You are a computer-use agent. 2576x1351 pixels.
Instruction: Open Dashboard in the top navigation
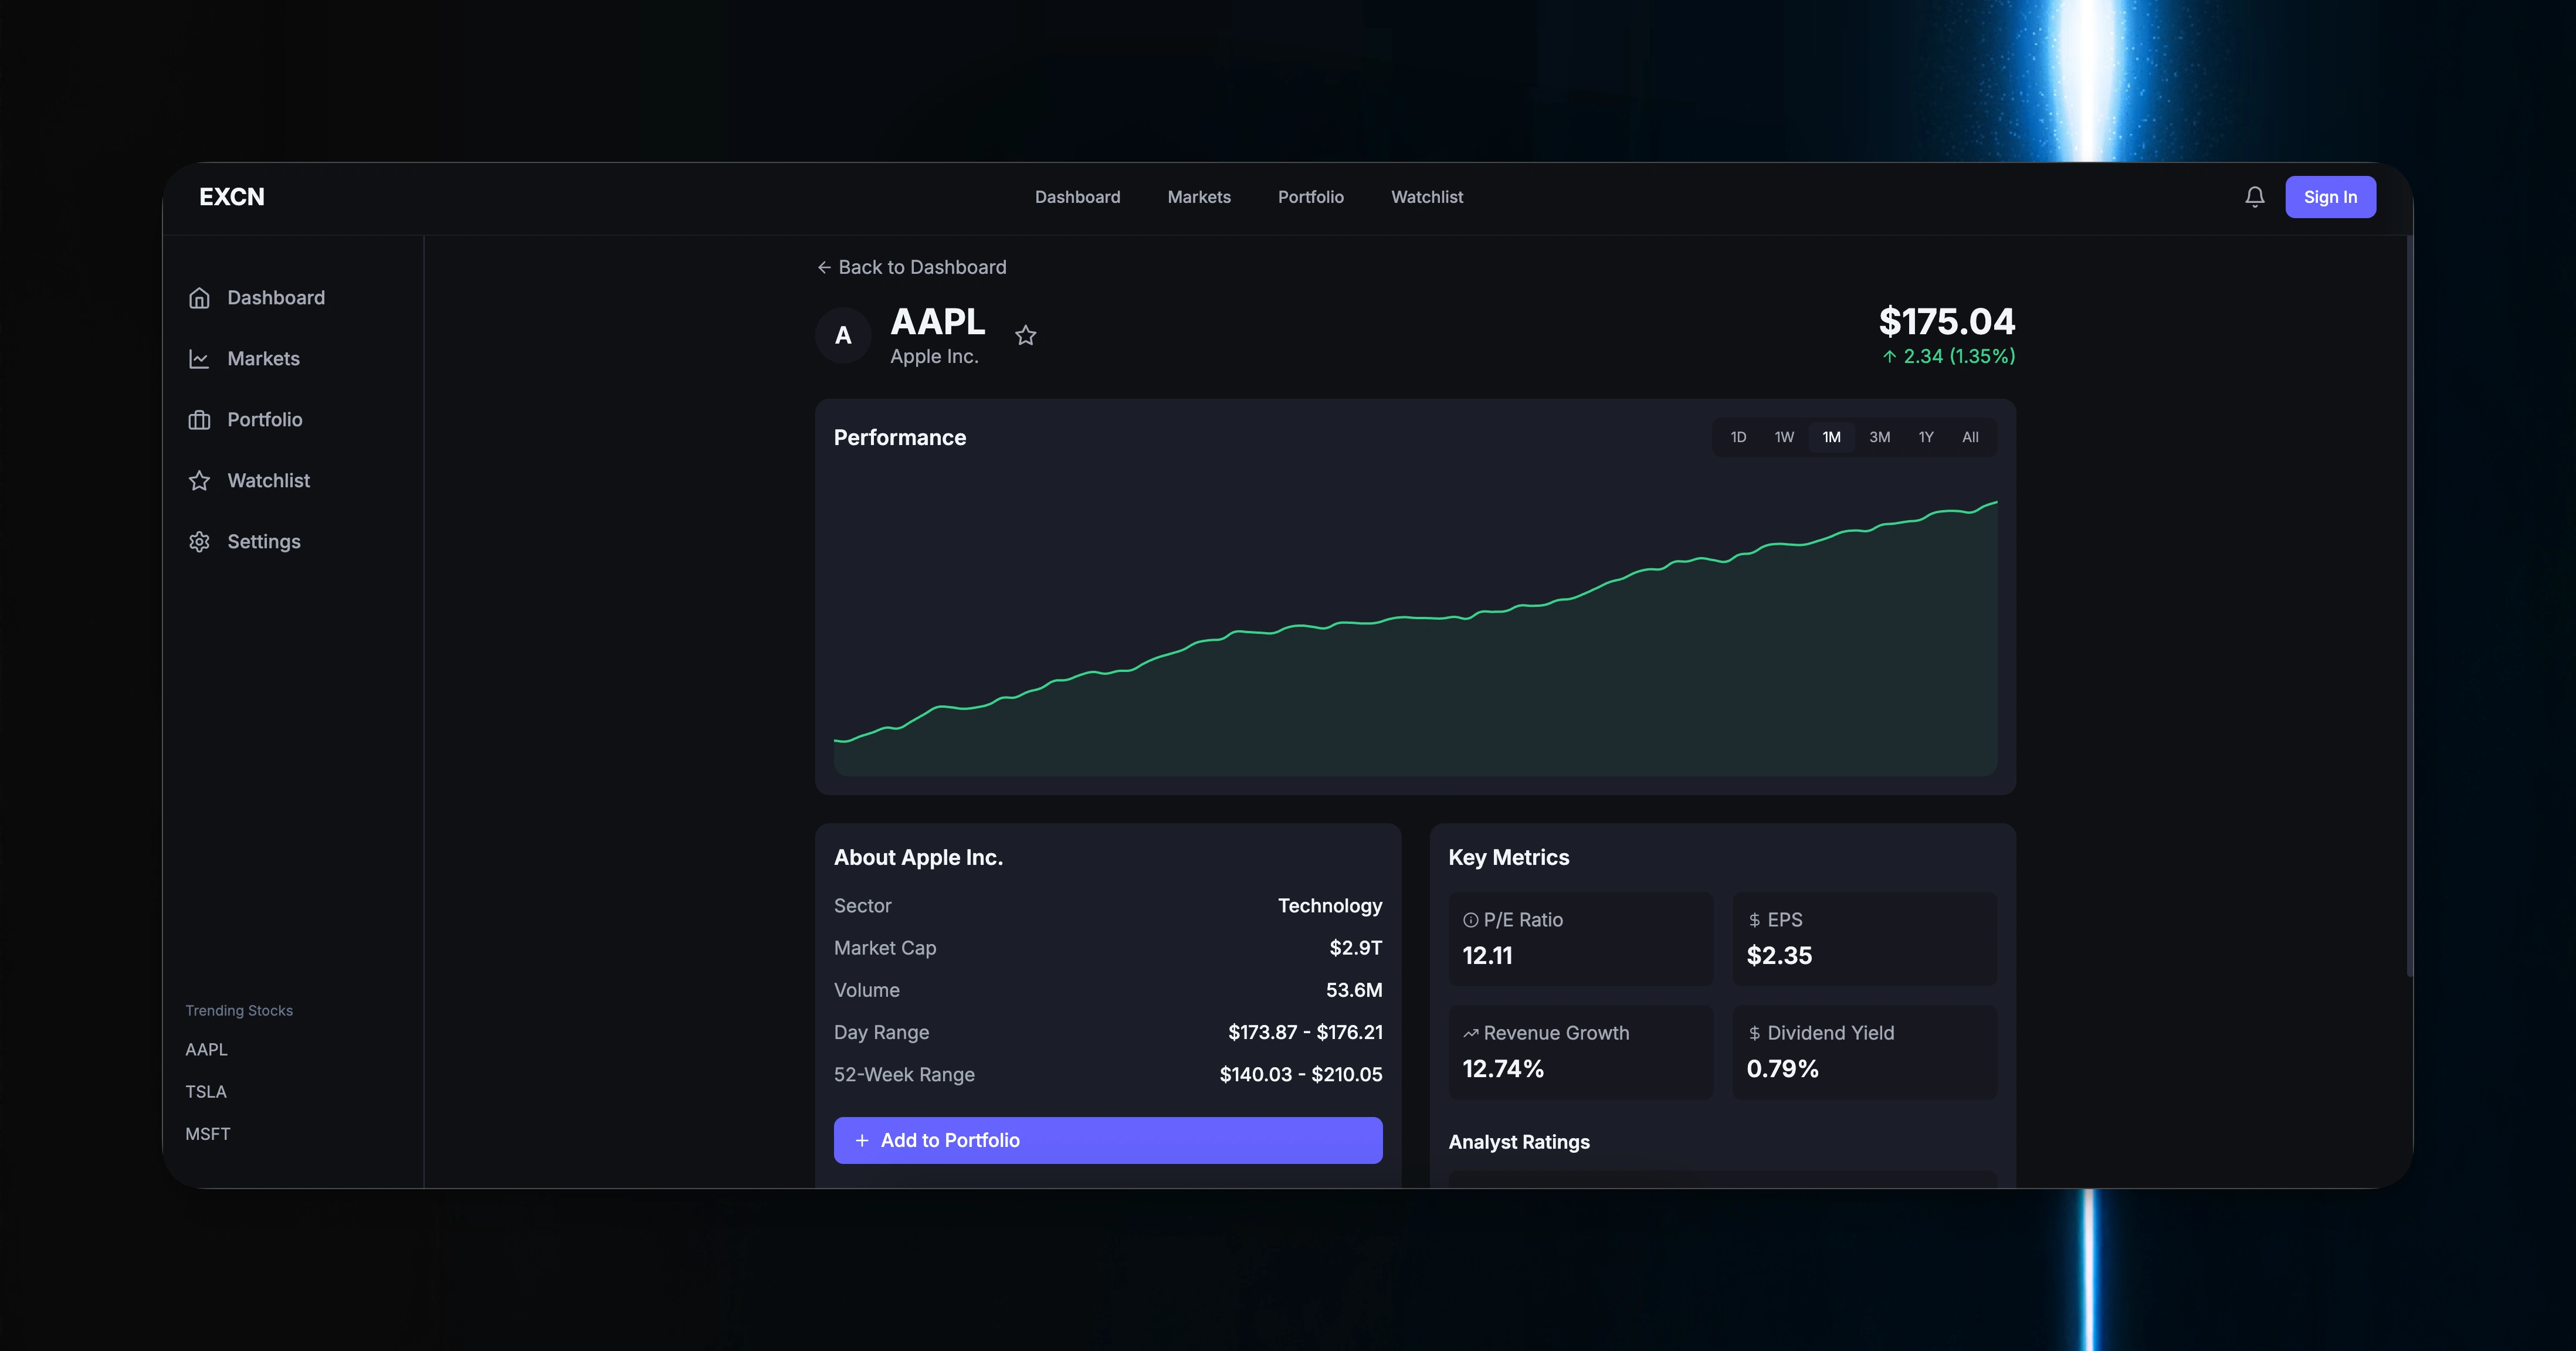tap(1077, 197)
